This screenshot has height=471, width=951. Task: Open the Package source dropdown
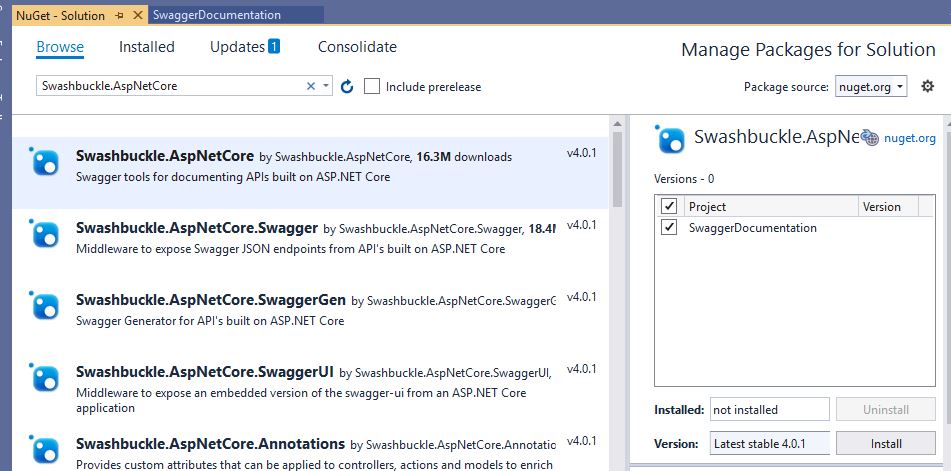click(x=871, y=87)
